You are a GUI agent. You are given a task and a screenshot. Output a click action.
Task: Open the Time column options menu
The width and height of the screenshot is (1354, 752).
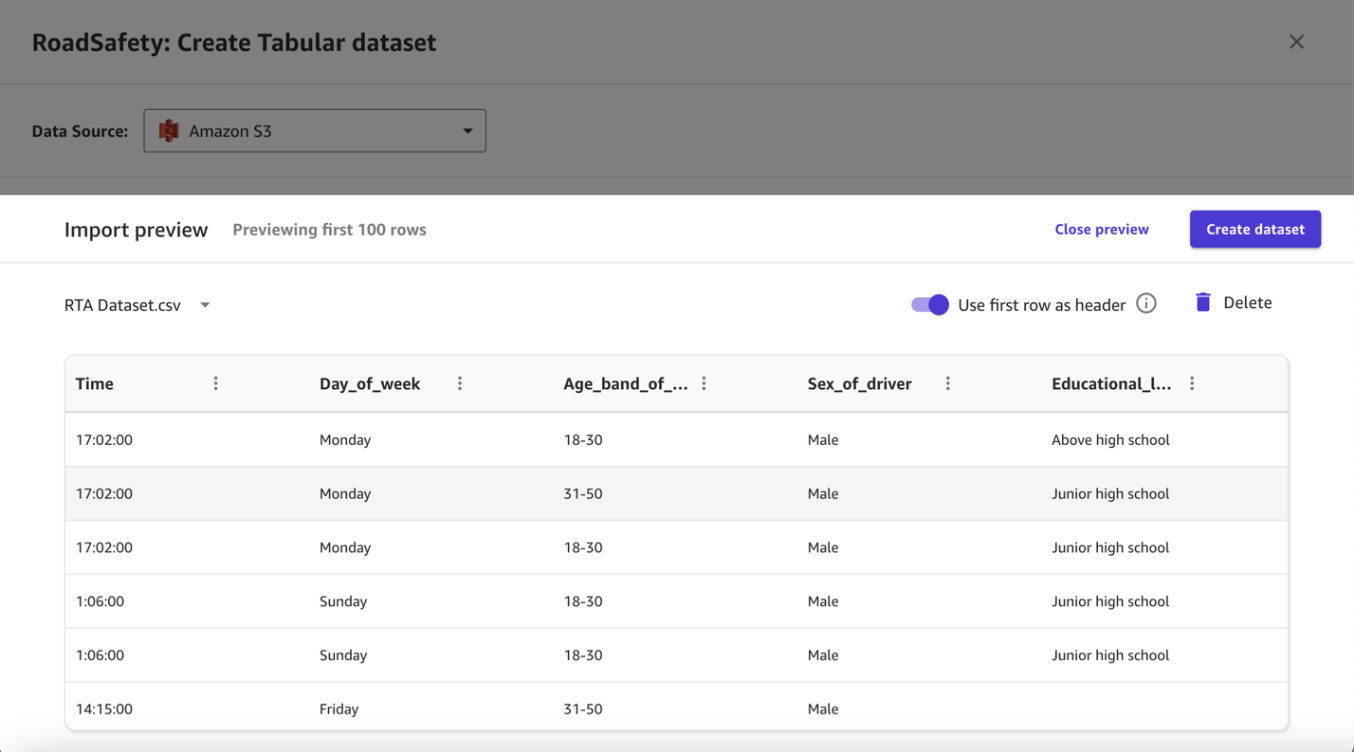[216, 384]
